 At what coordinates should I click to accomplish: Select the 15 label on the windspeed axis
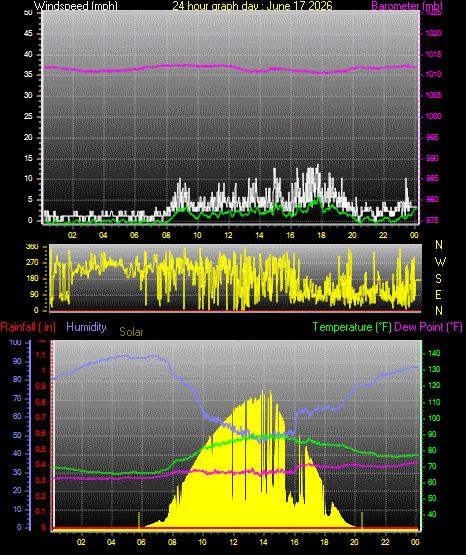[28, 158]
